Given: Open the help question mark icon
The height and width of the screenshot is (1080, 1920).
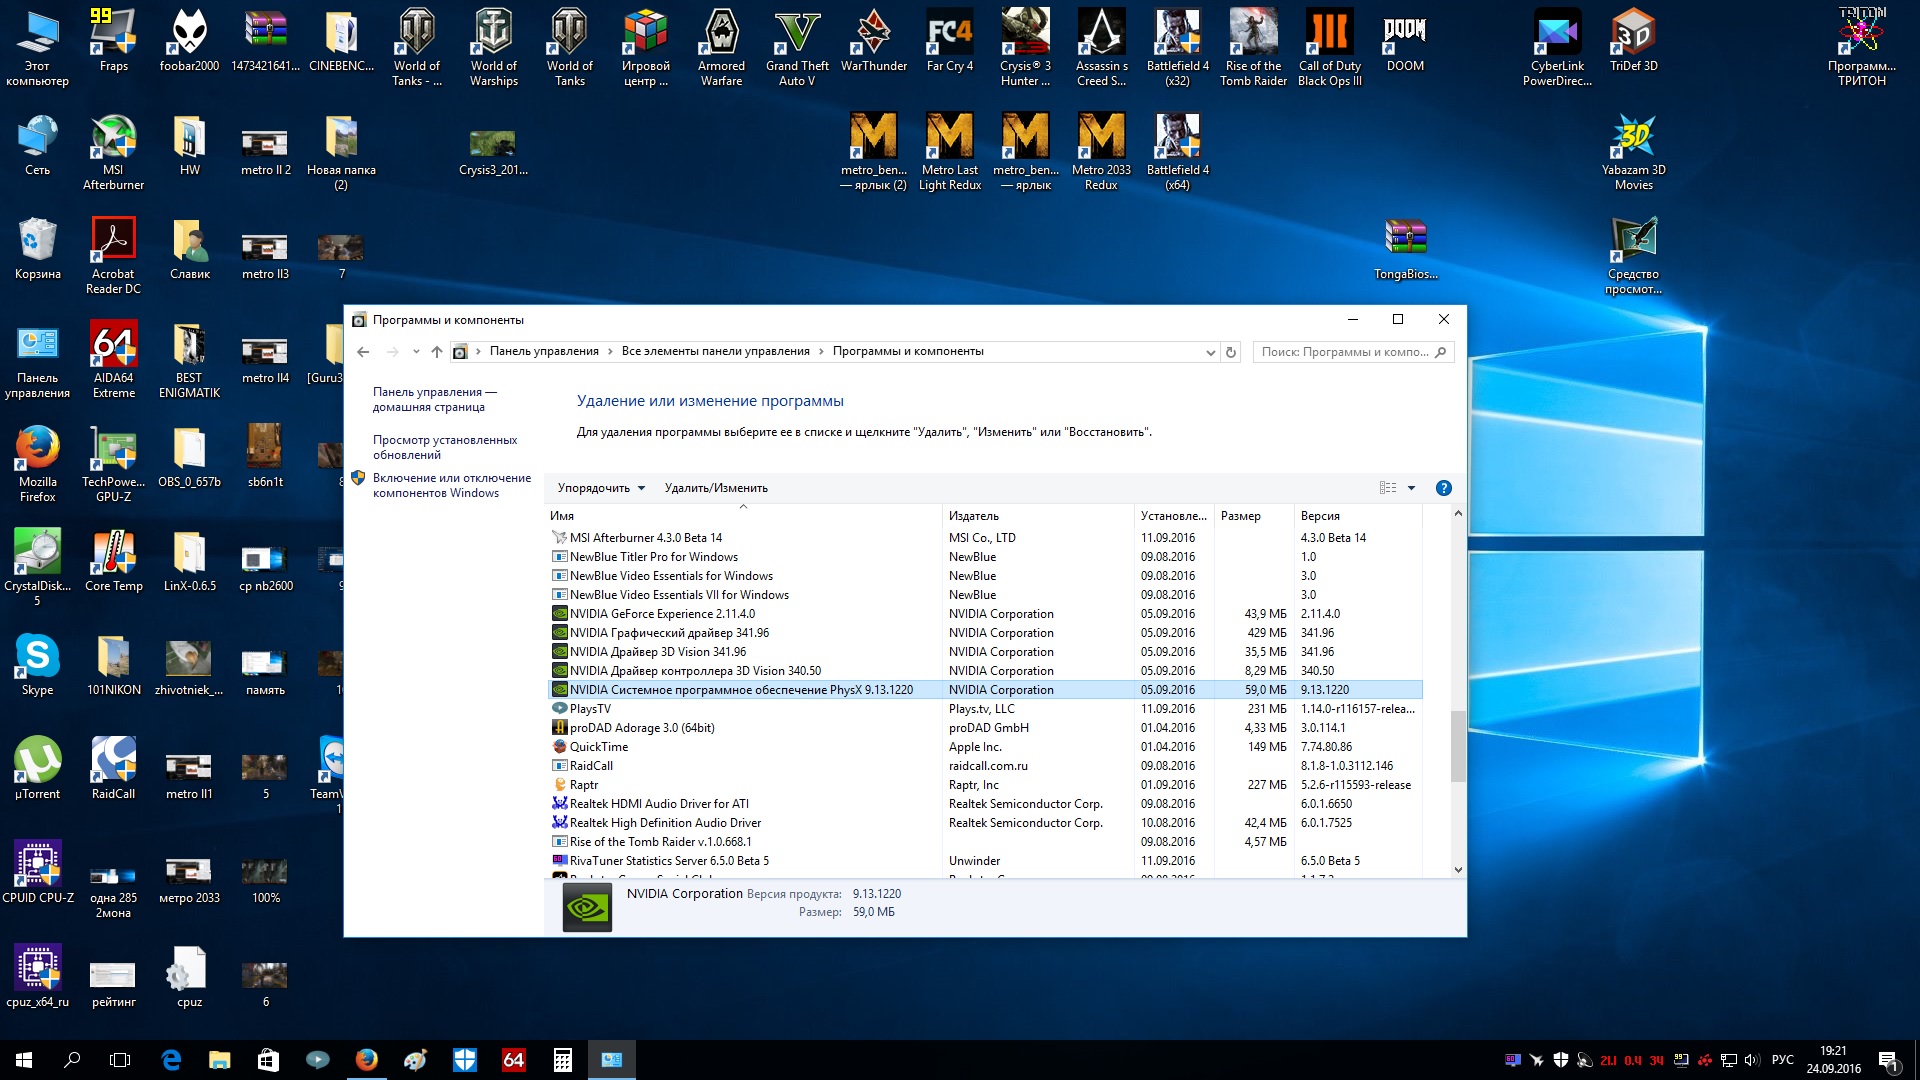Looking at the screenshot, I should pyautogui.click(x=1443, y=488).
